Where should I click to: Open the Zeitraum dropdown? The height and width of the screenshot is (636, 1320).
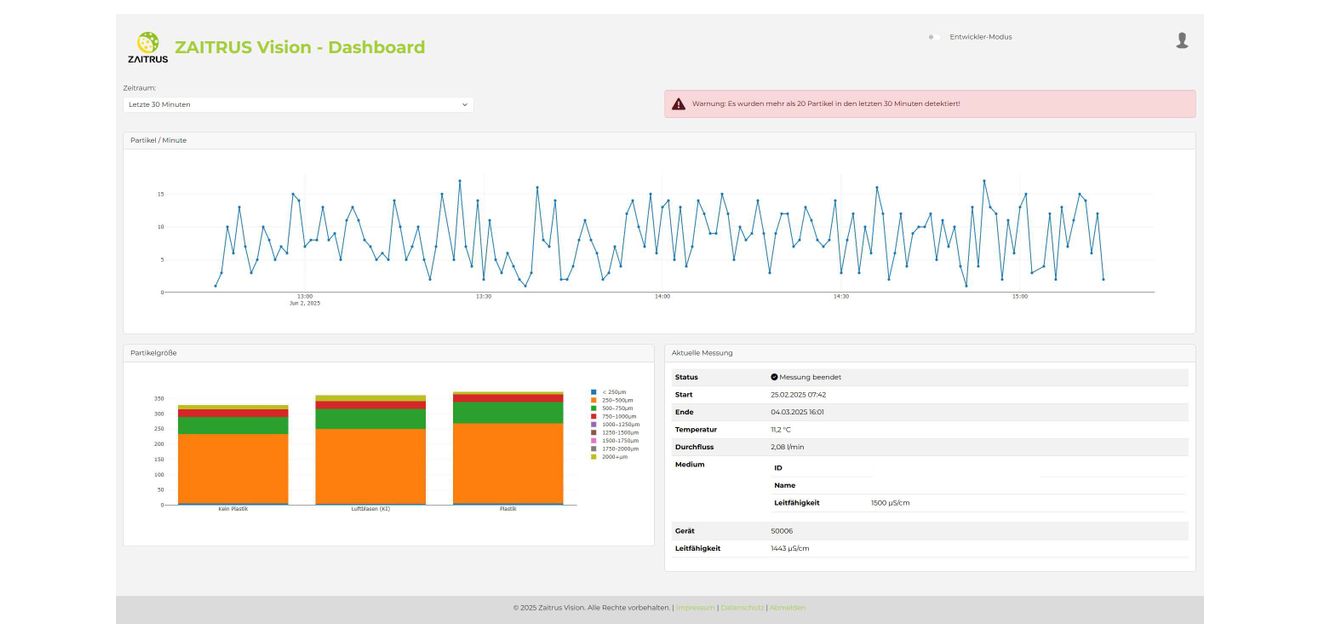coord(298,104)
